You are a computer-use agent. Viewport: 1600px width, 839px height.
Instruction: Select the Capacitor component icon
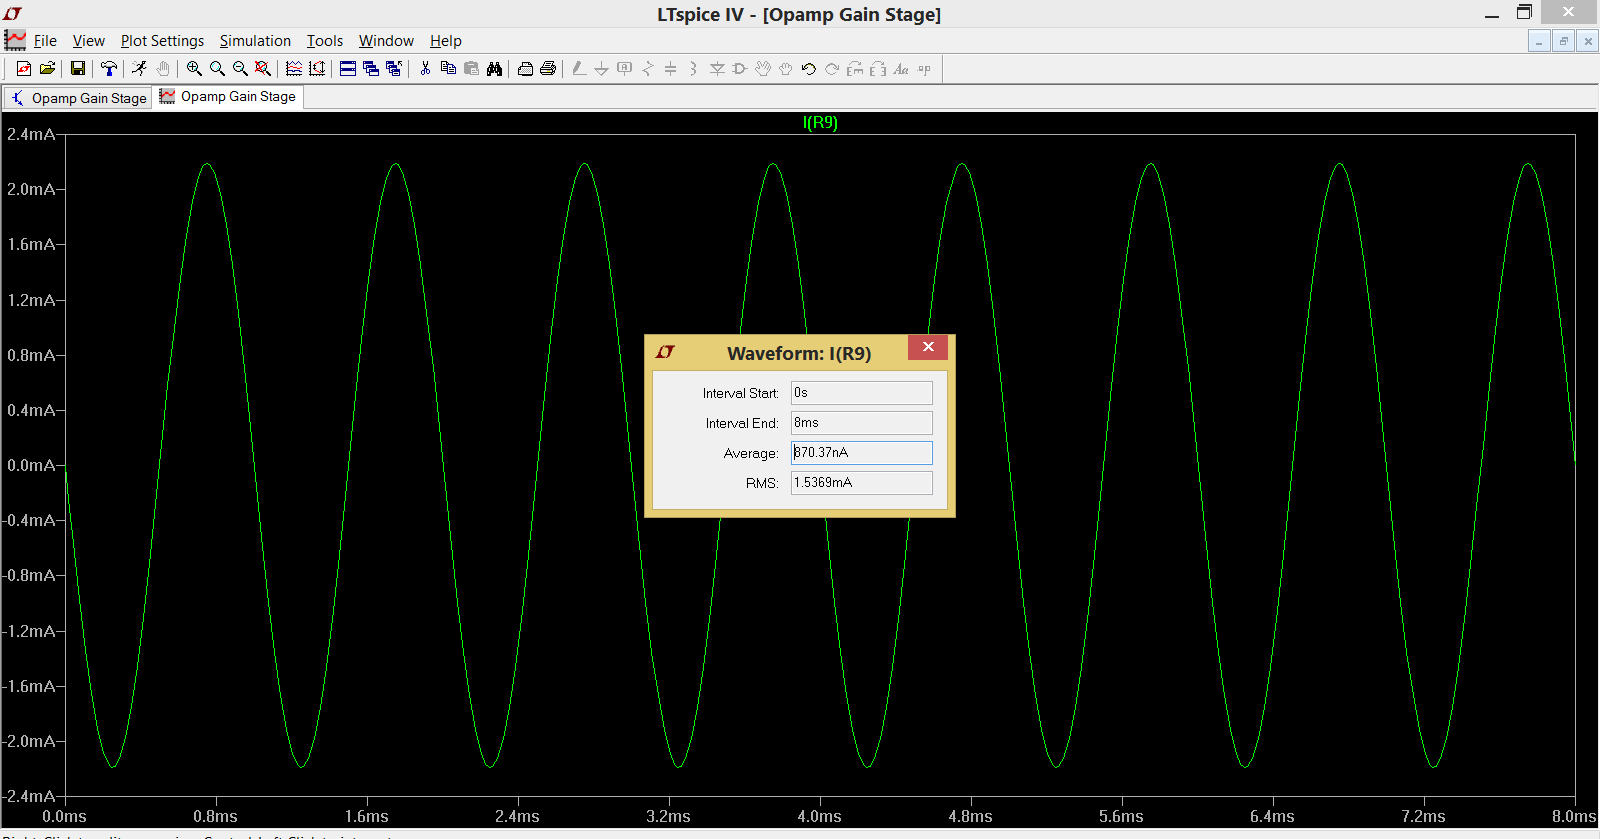[x=671, y=68]
